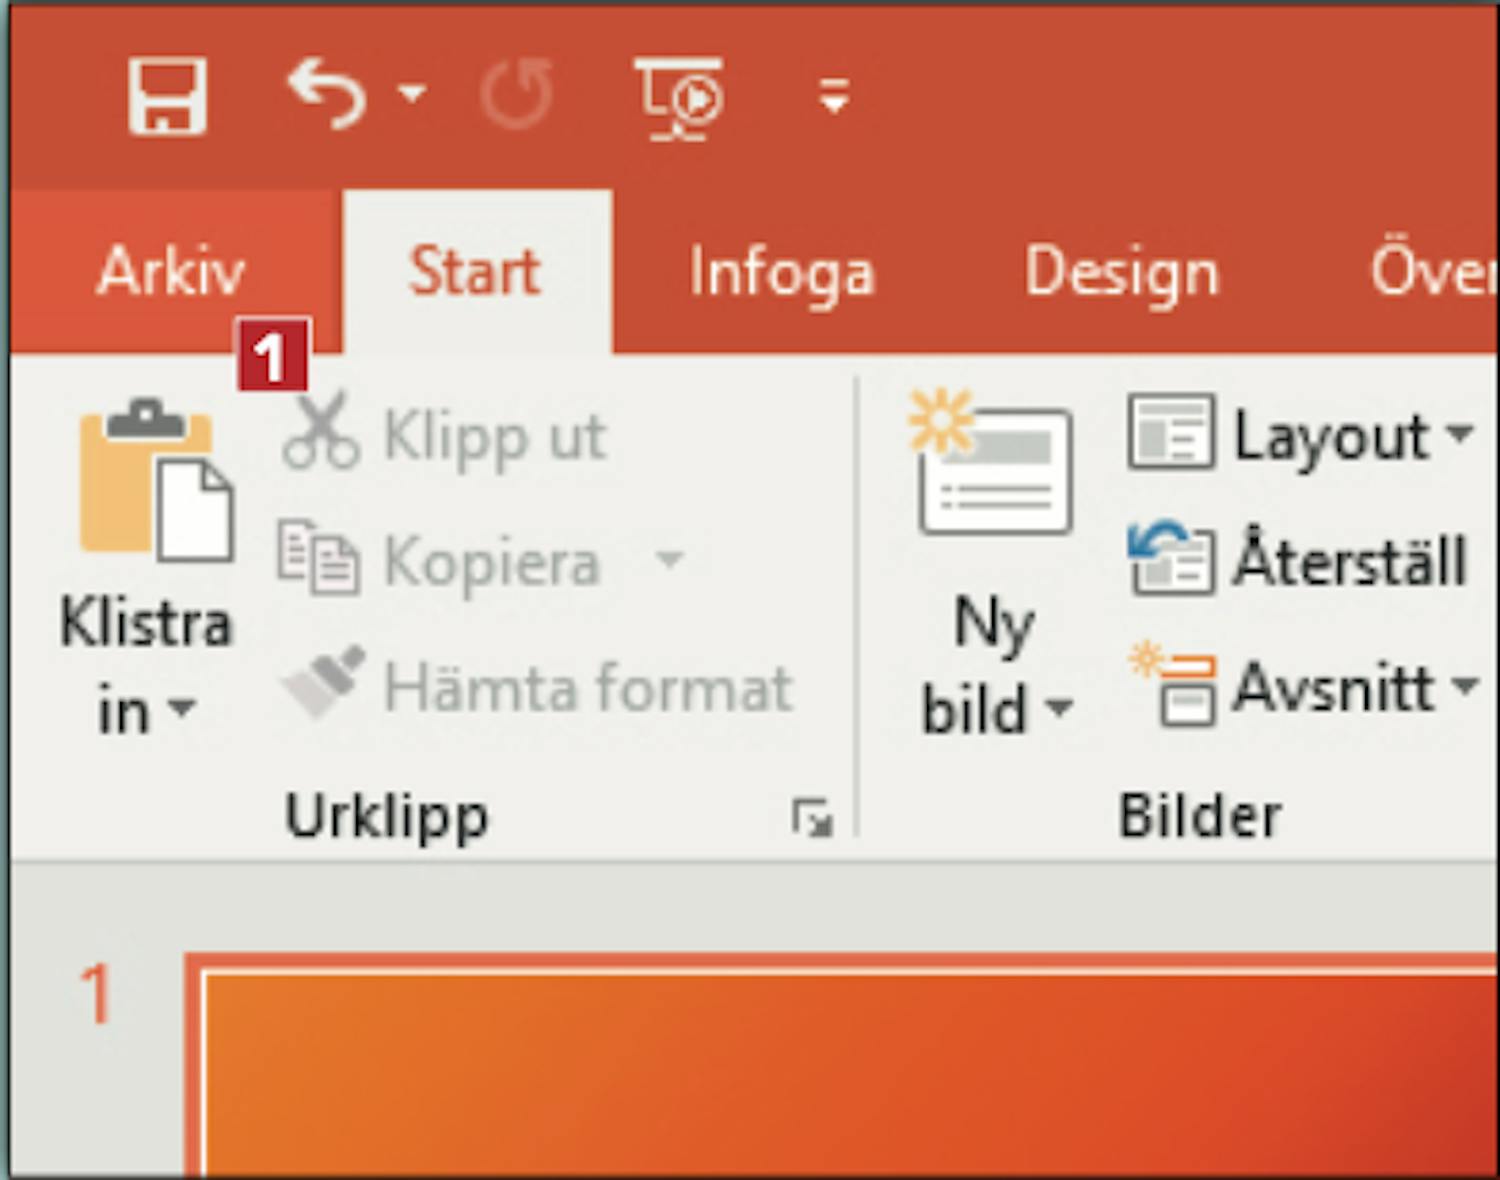Click the Återställ label

(1350, 558)
